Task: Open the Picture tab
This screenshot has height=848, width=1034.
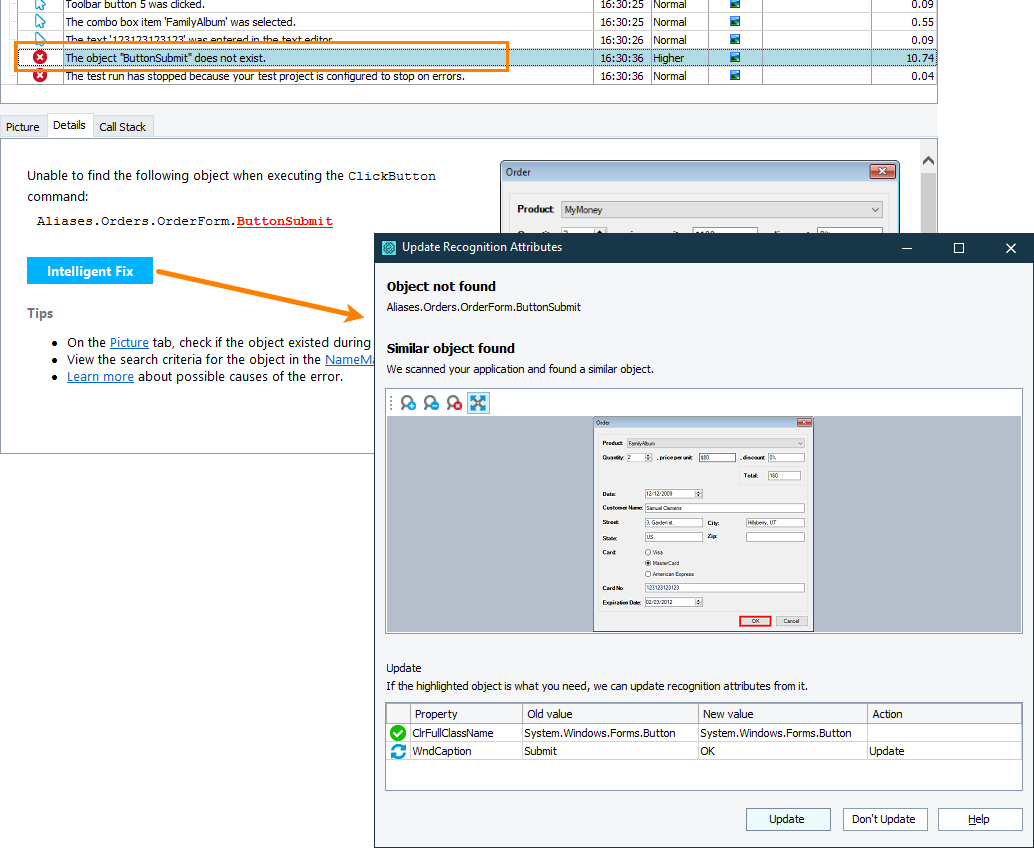Action: 23,126
